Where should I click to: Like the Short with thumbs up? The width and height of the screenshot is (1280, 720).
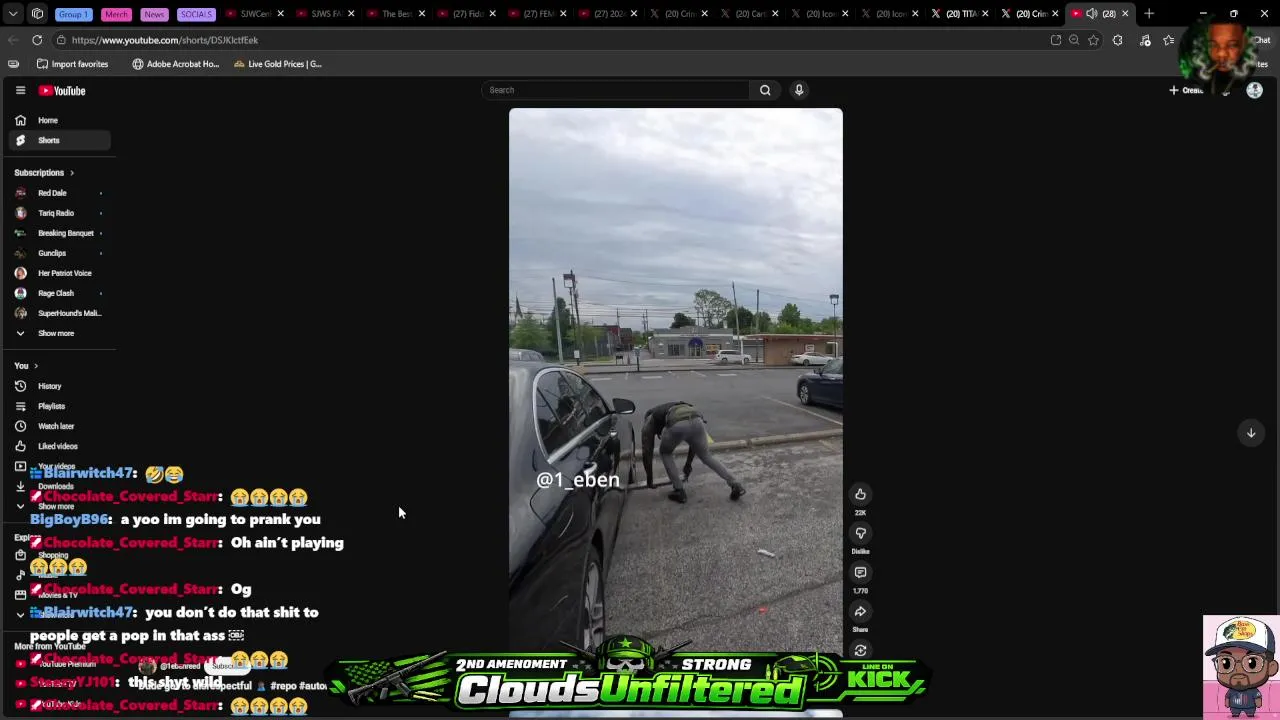(860, 494)
